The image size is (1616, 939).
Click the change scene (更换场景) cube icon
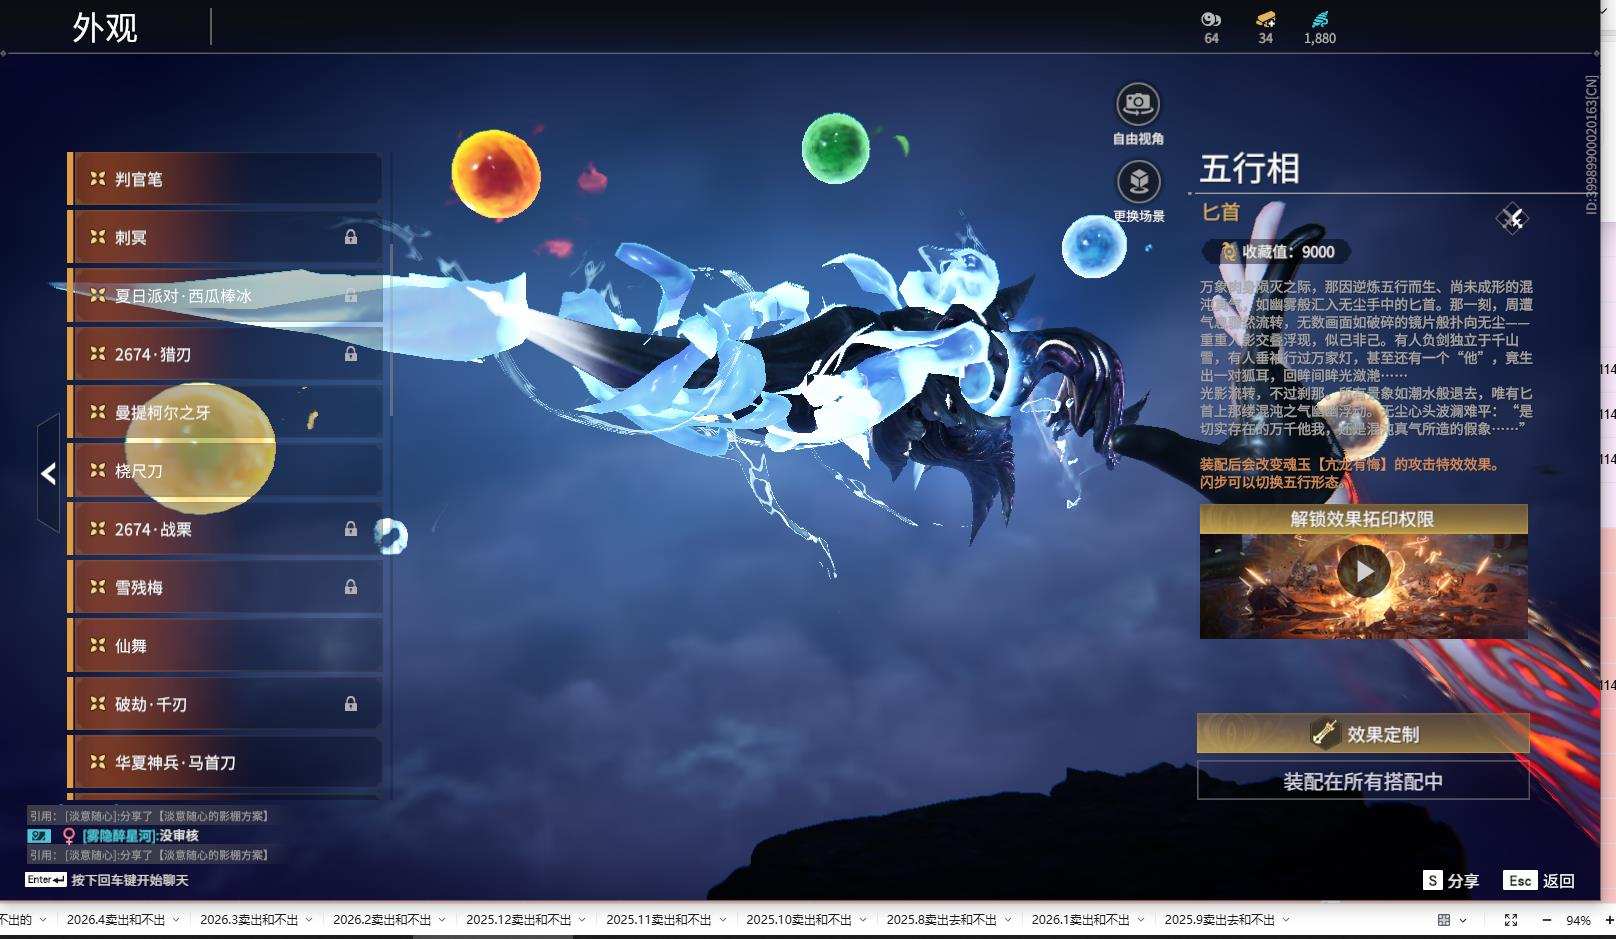click(x=1138, y=182)
